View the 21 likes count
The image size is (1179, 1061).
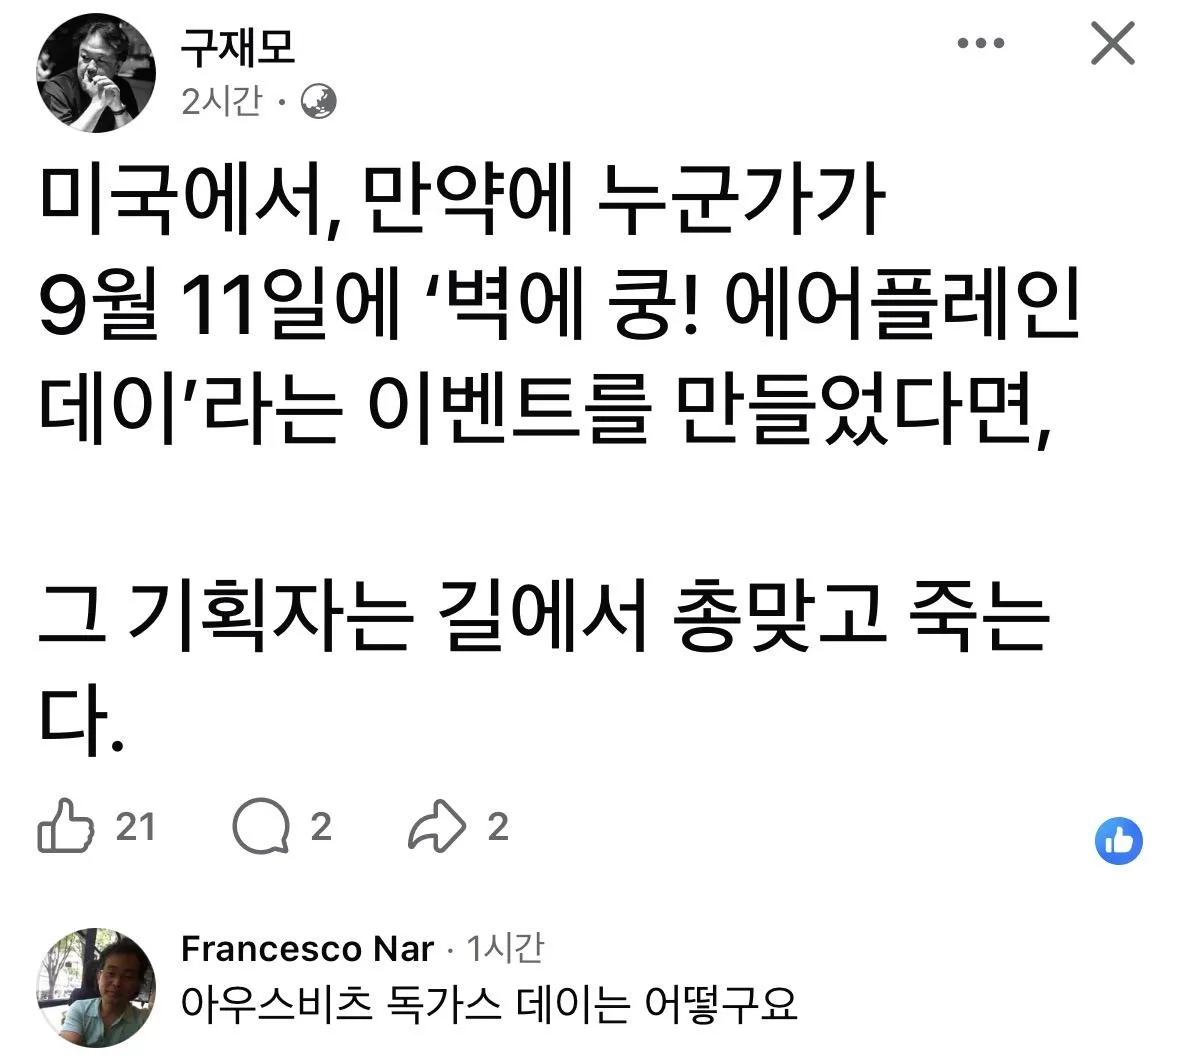135,827
